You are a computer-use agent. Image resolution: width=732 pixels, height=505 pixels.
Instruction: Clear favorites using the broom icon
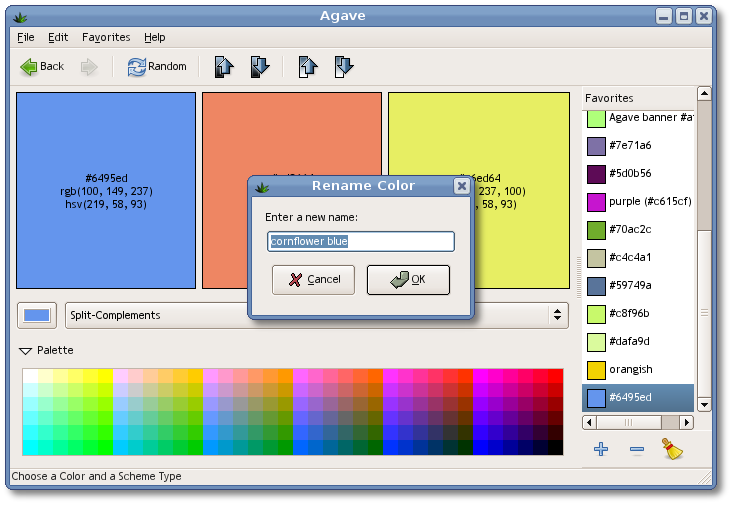pyautogui.click(x=673, y=450)
